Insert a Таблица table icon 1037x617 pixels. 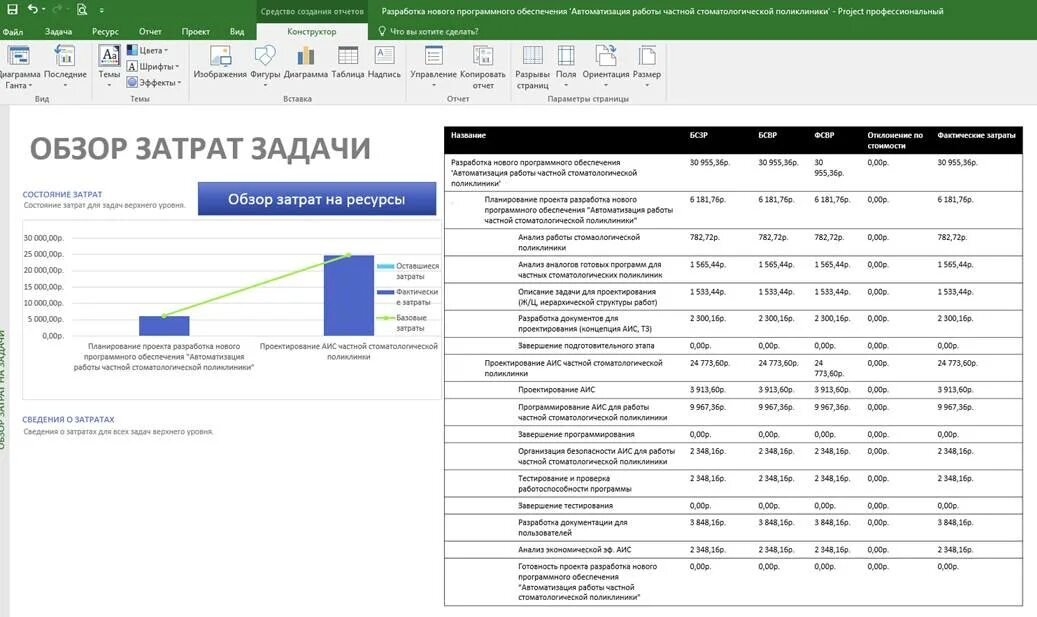348,56
